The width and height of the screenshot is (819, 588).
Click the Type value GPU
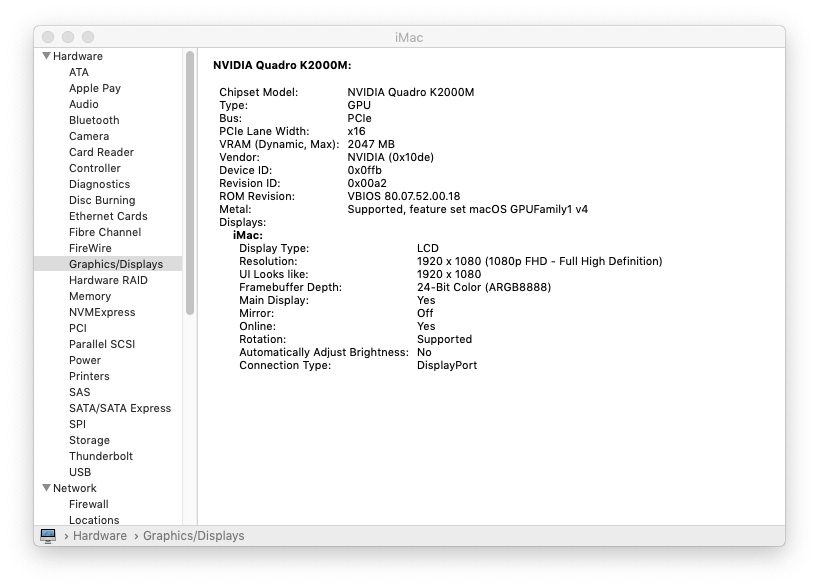pyautogui.click(x=359, y=105)
